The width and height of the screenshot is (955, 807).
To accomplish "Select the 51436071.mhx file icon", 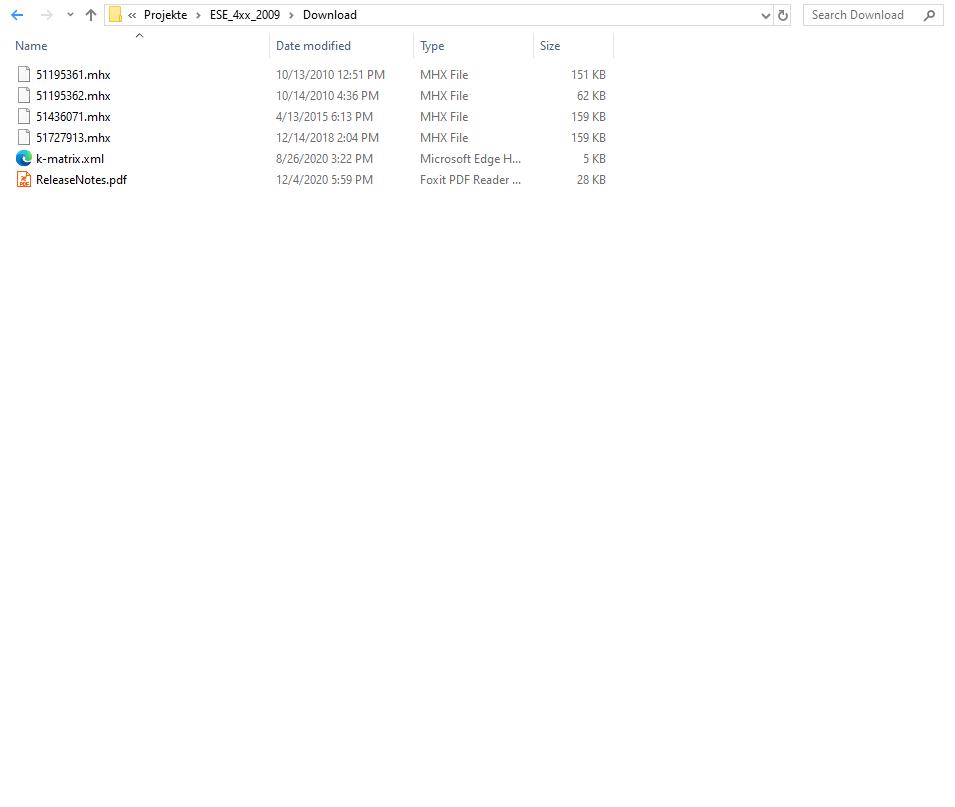I will 24,116.
